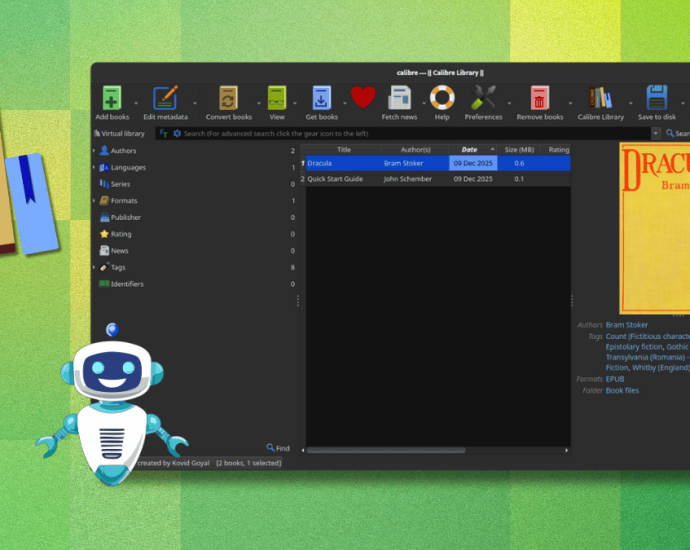Expand the Authors category in Tag browser
The width and height of the screenshot is (690, 550).
[x=94, y=151]
